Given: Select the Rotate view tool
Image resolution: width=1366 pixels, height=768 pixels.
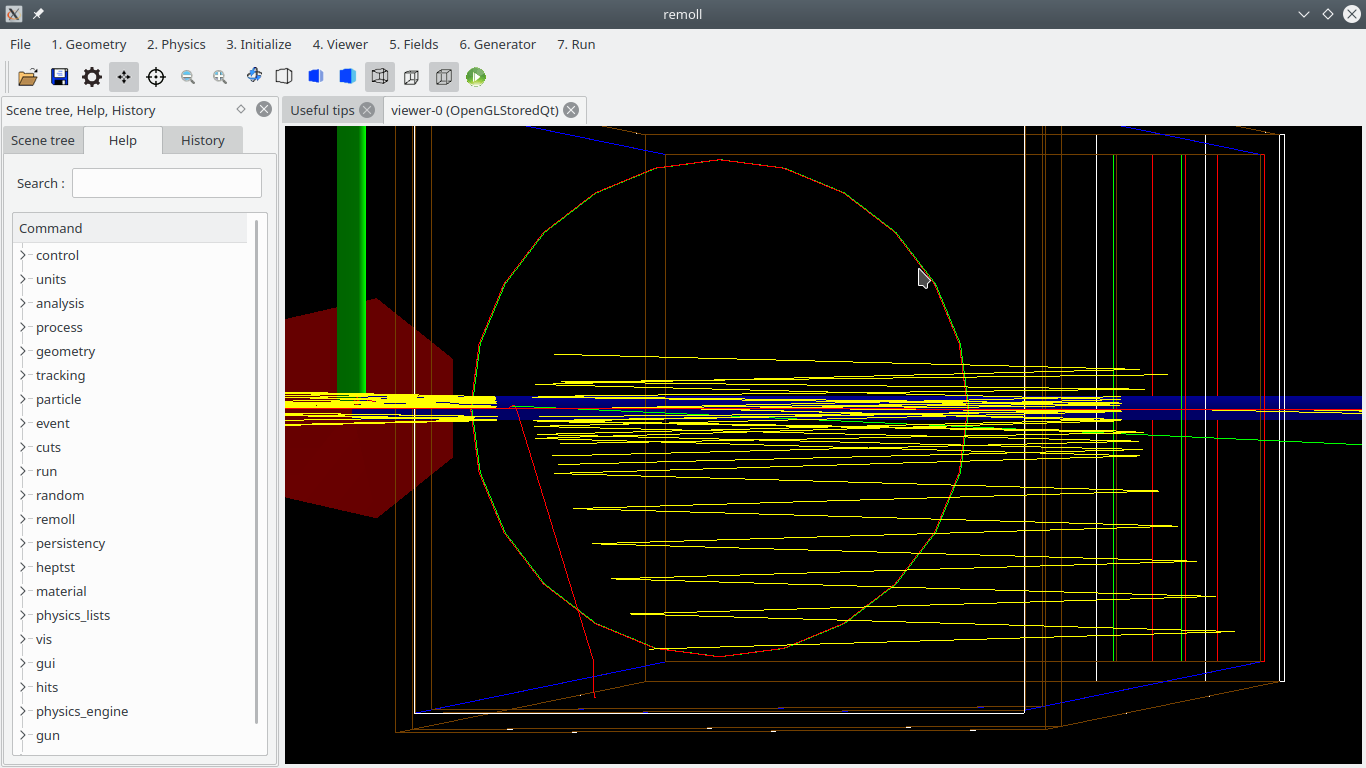Looking at the screenshot, I should tap(254, 76).
